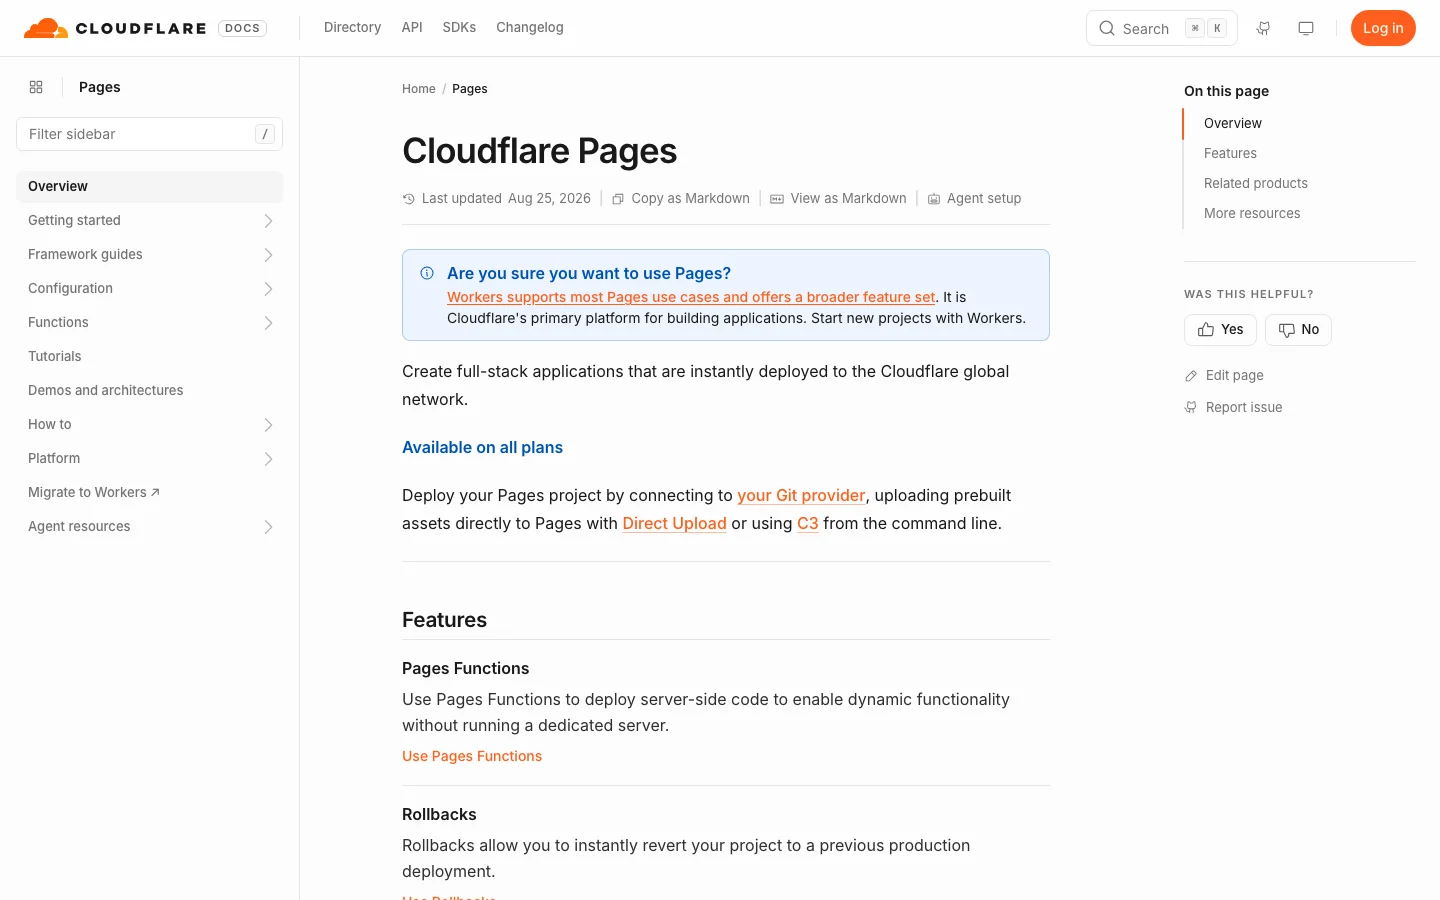
Task: Click the Report issue icon
Action: coord(1191,408)
